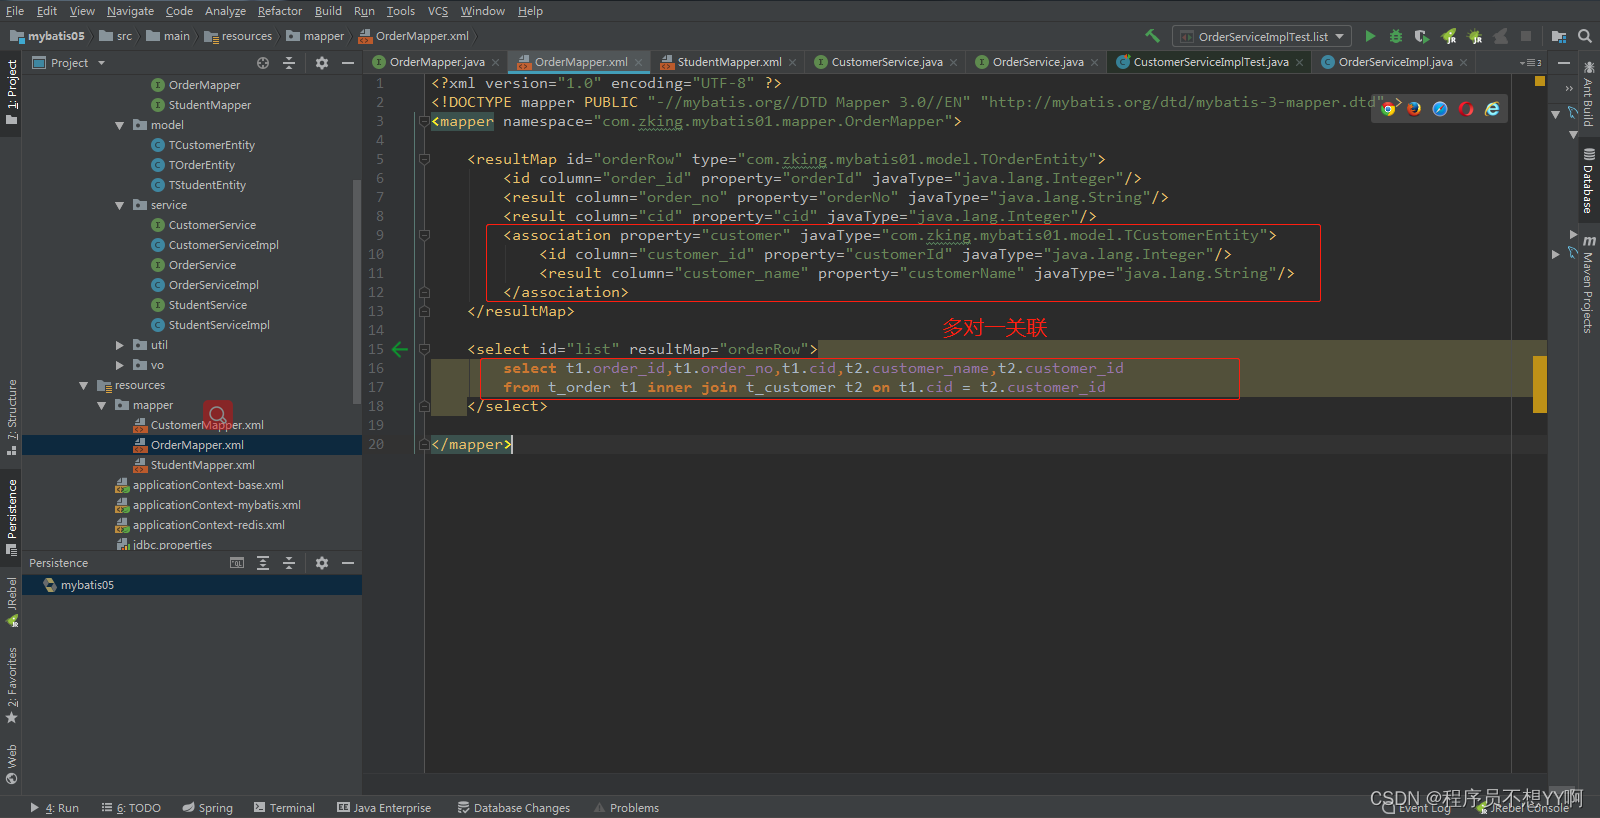Open page in Safari browser icon
This screenshot has width=1600, height=818.
[x=1440, y=109]
